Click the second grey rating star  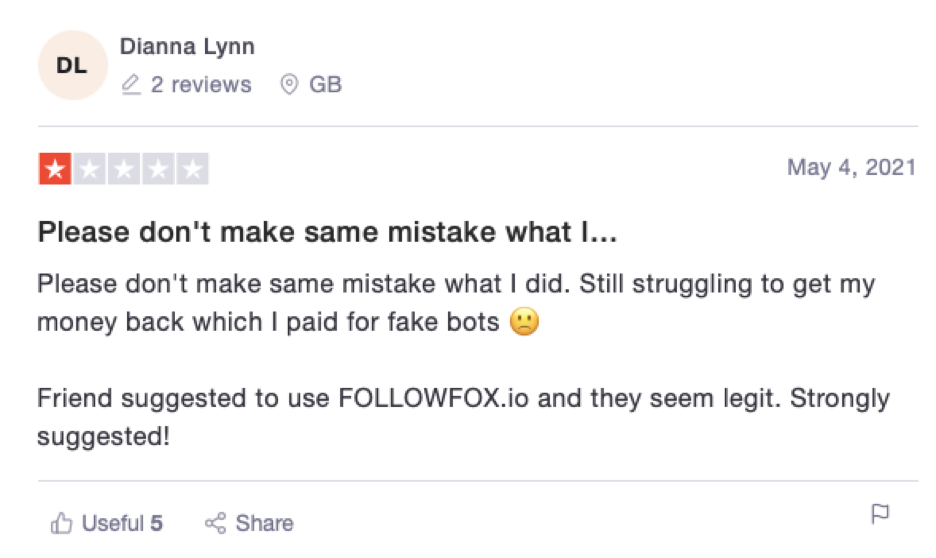pyautogui.click(x=90, y=170)
